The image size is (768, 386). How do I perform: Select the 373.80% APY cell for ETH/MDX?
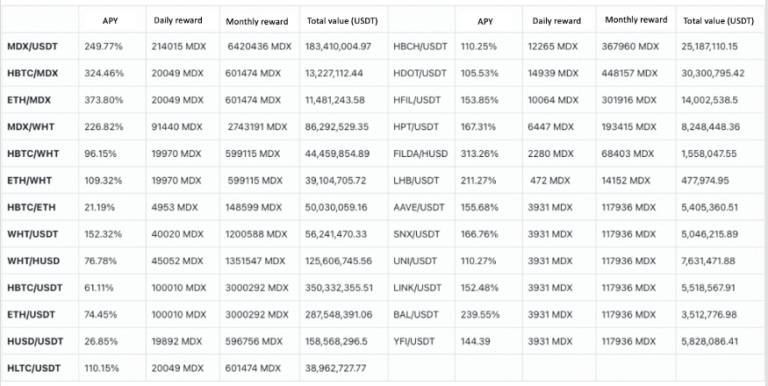point(104,100)
